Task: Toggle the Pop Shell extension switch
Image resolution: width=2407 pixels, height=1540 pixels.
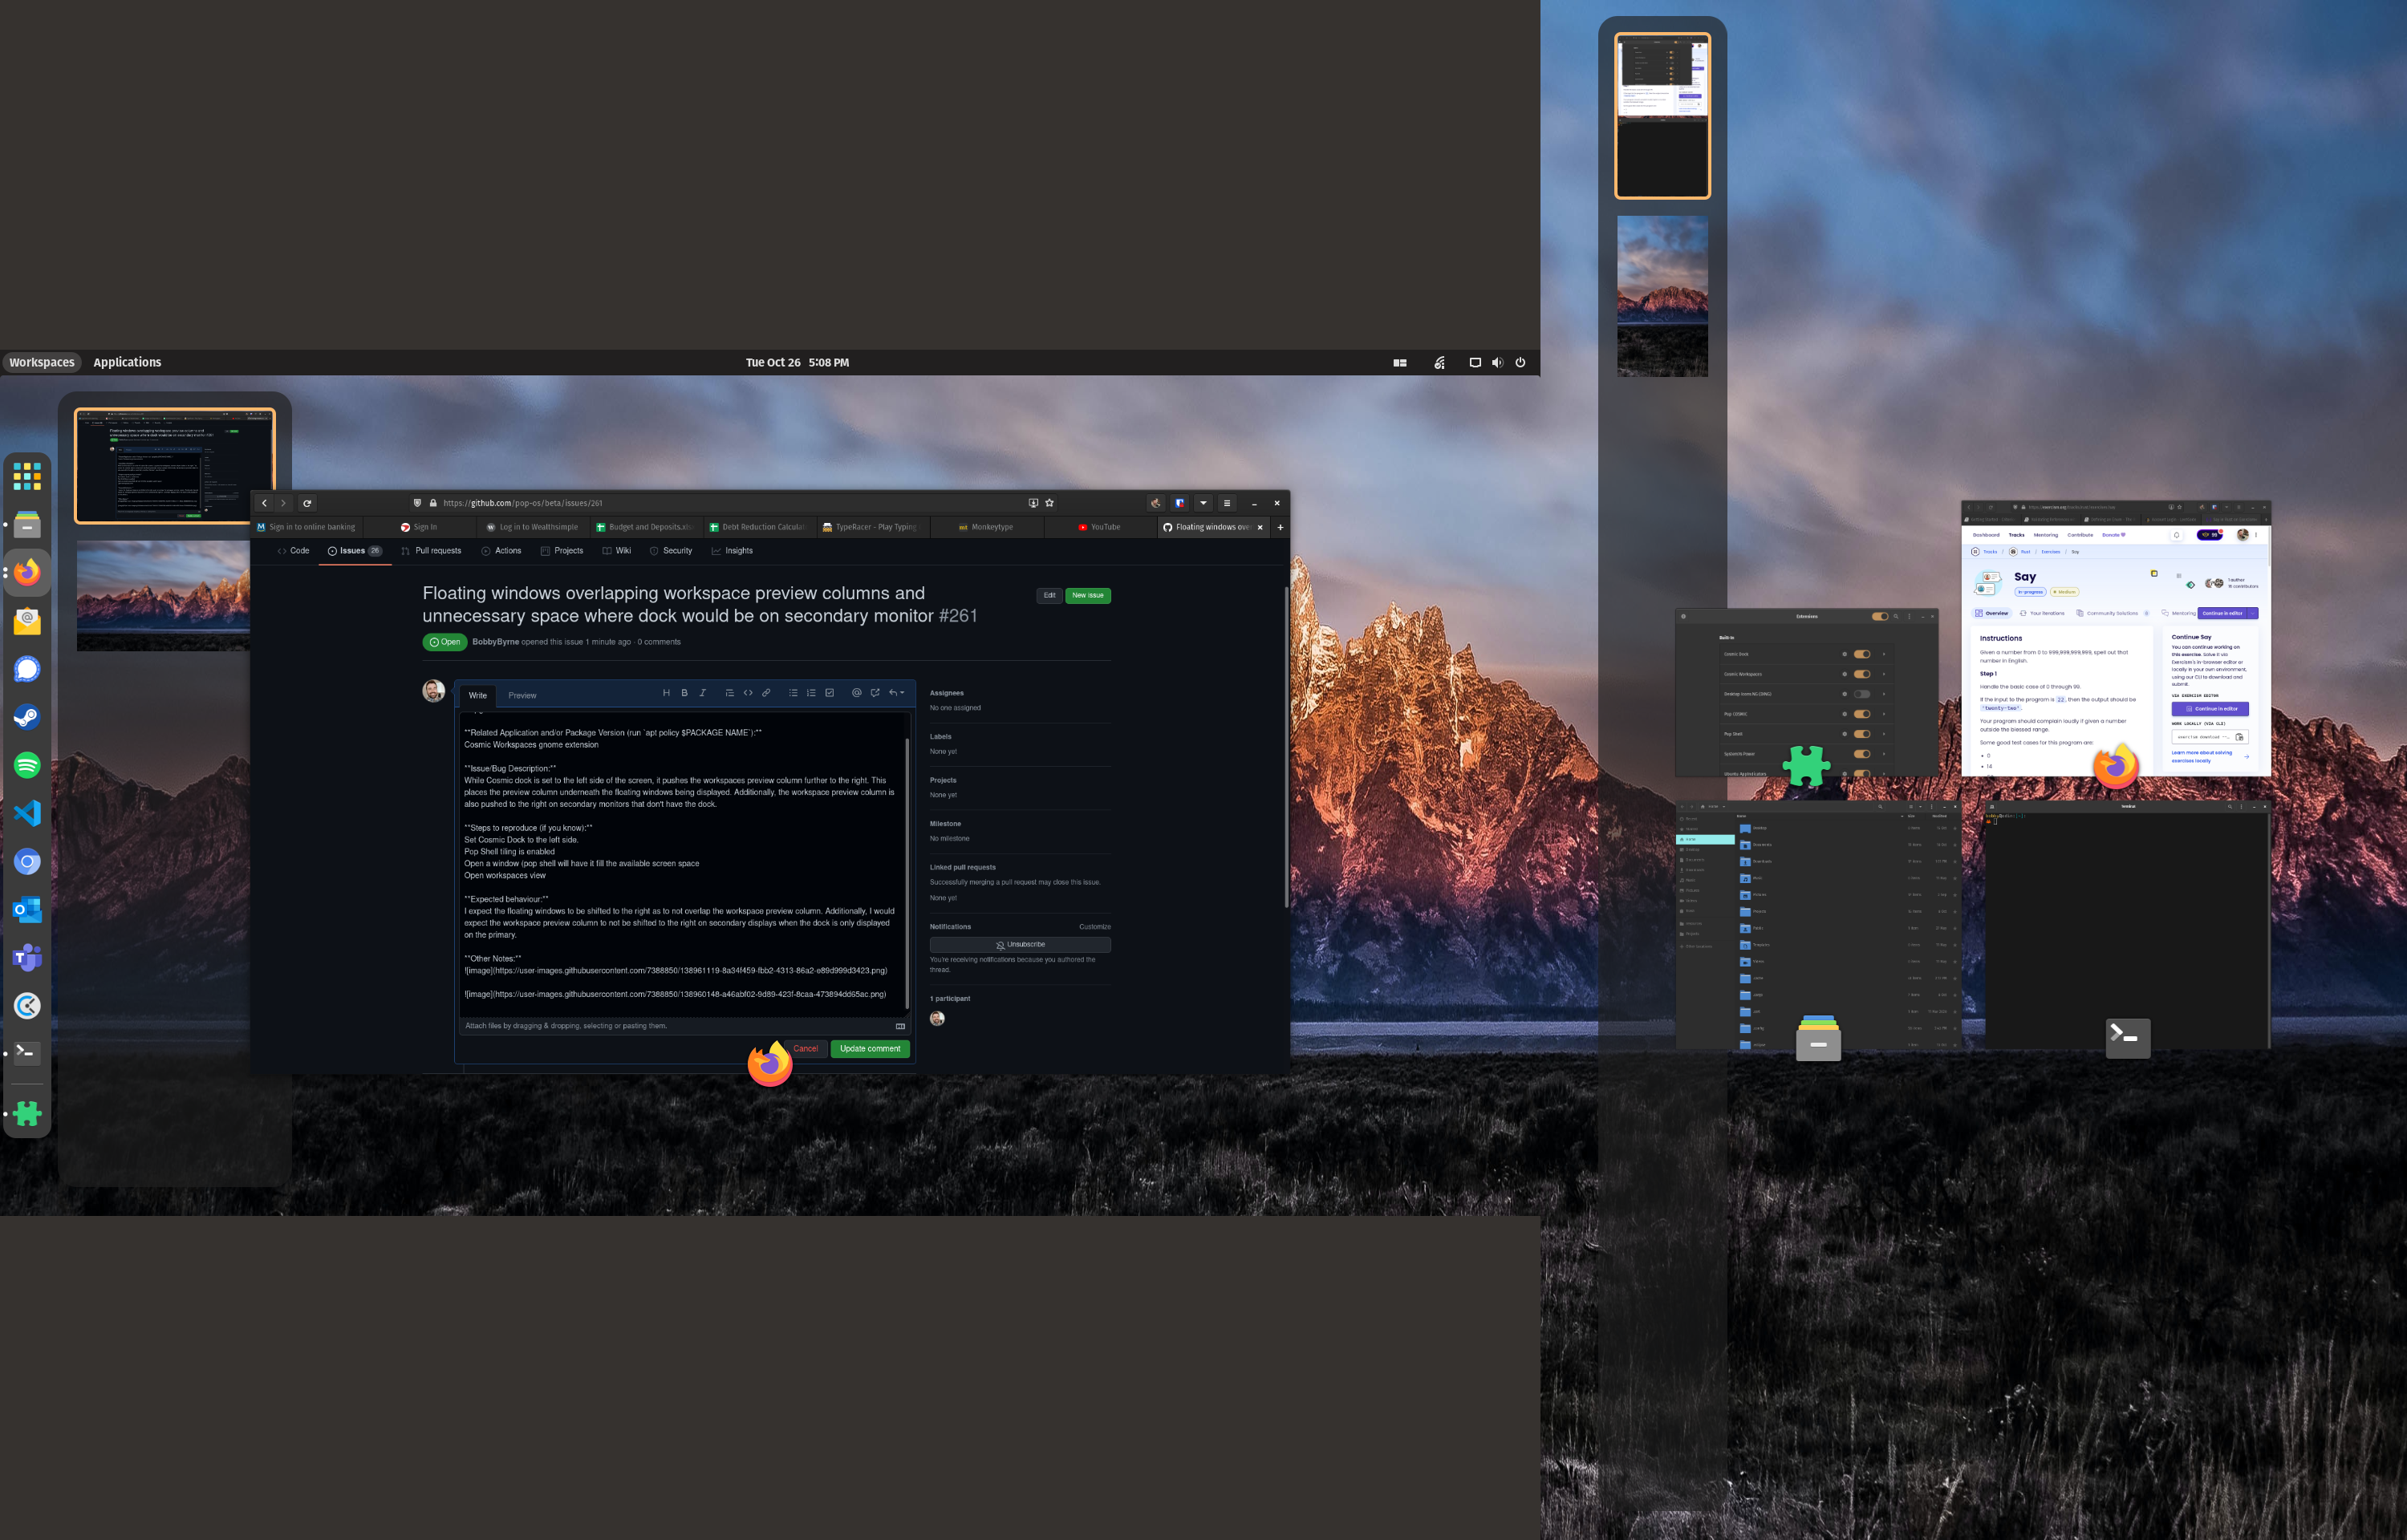Action: [1862, 734]
